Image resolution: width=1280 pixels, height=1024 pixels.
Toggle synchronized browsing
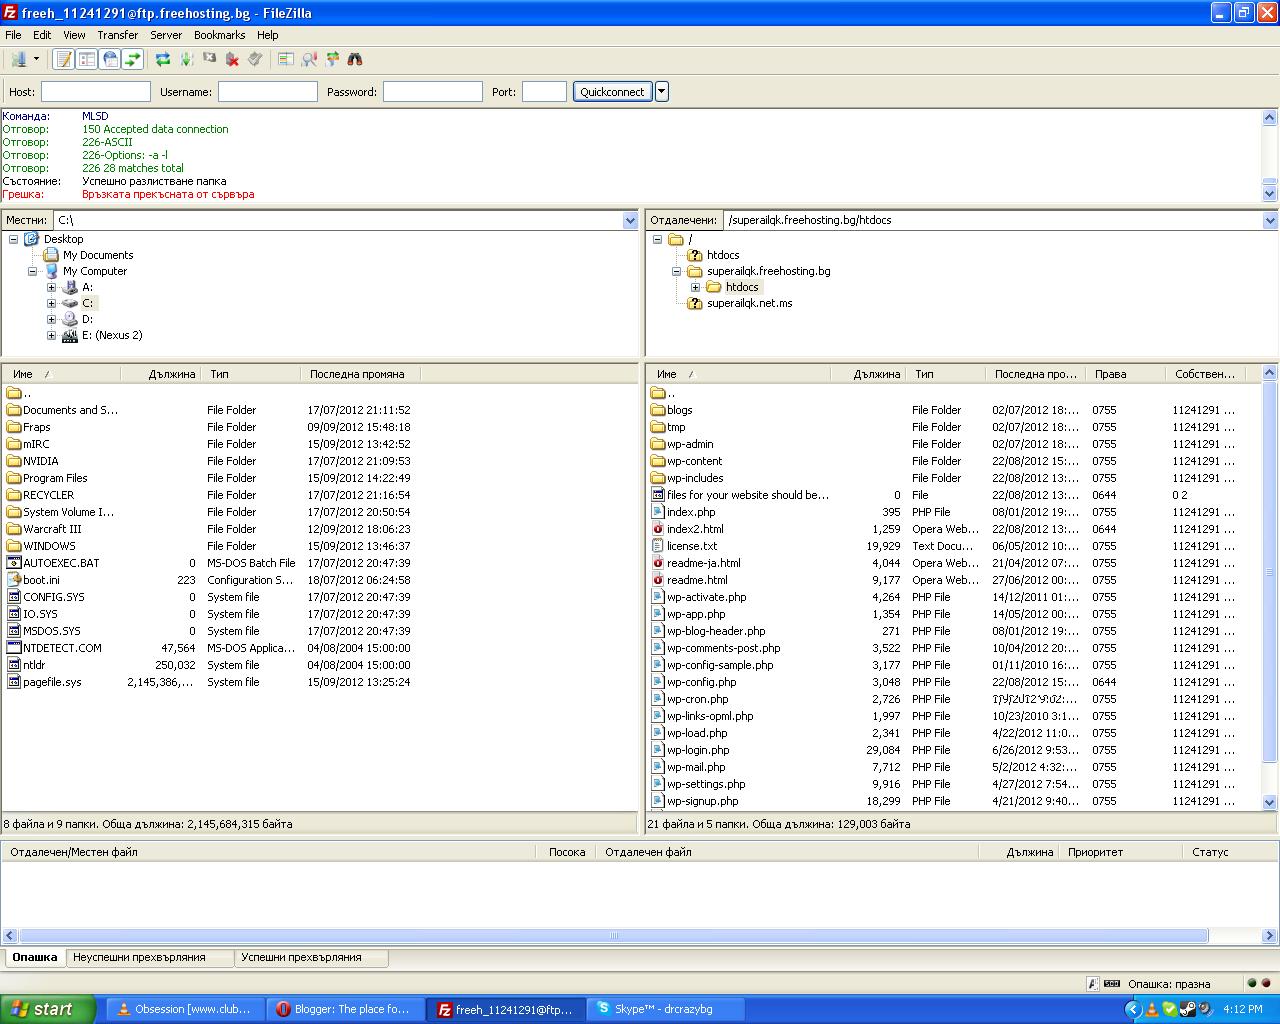[x=332, y=60]
